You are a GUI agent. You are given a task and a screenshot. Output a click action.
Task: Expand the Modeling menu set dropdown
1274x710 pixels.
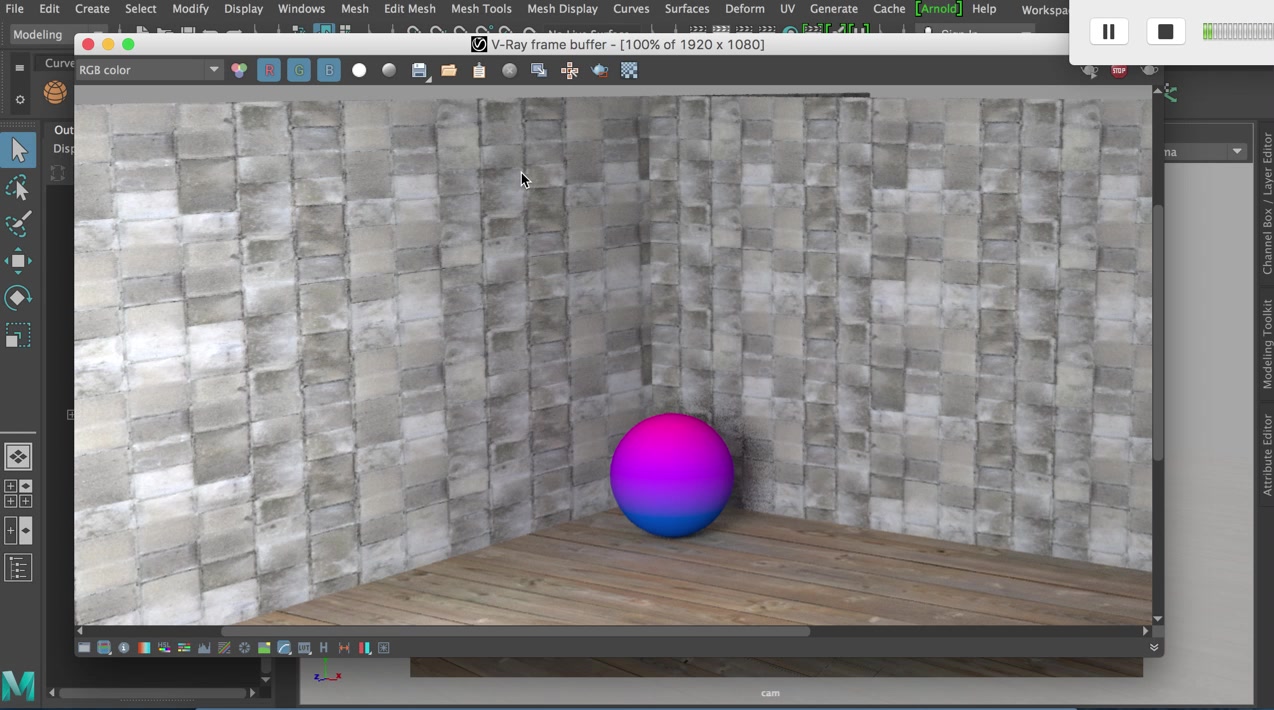(50, 34)
